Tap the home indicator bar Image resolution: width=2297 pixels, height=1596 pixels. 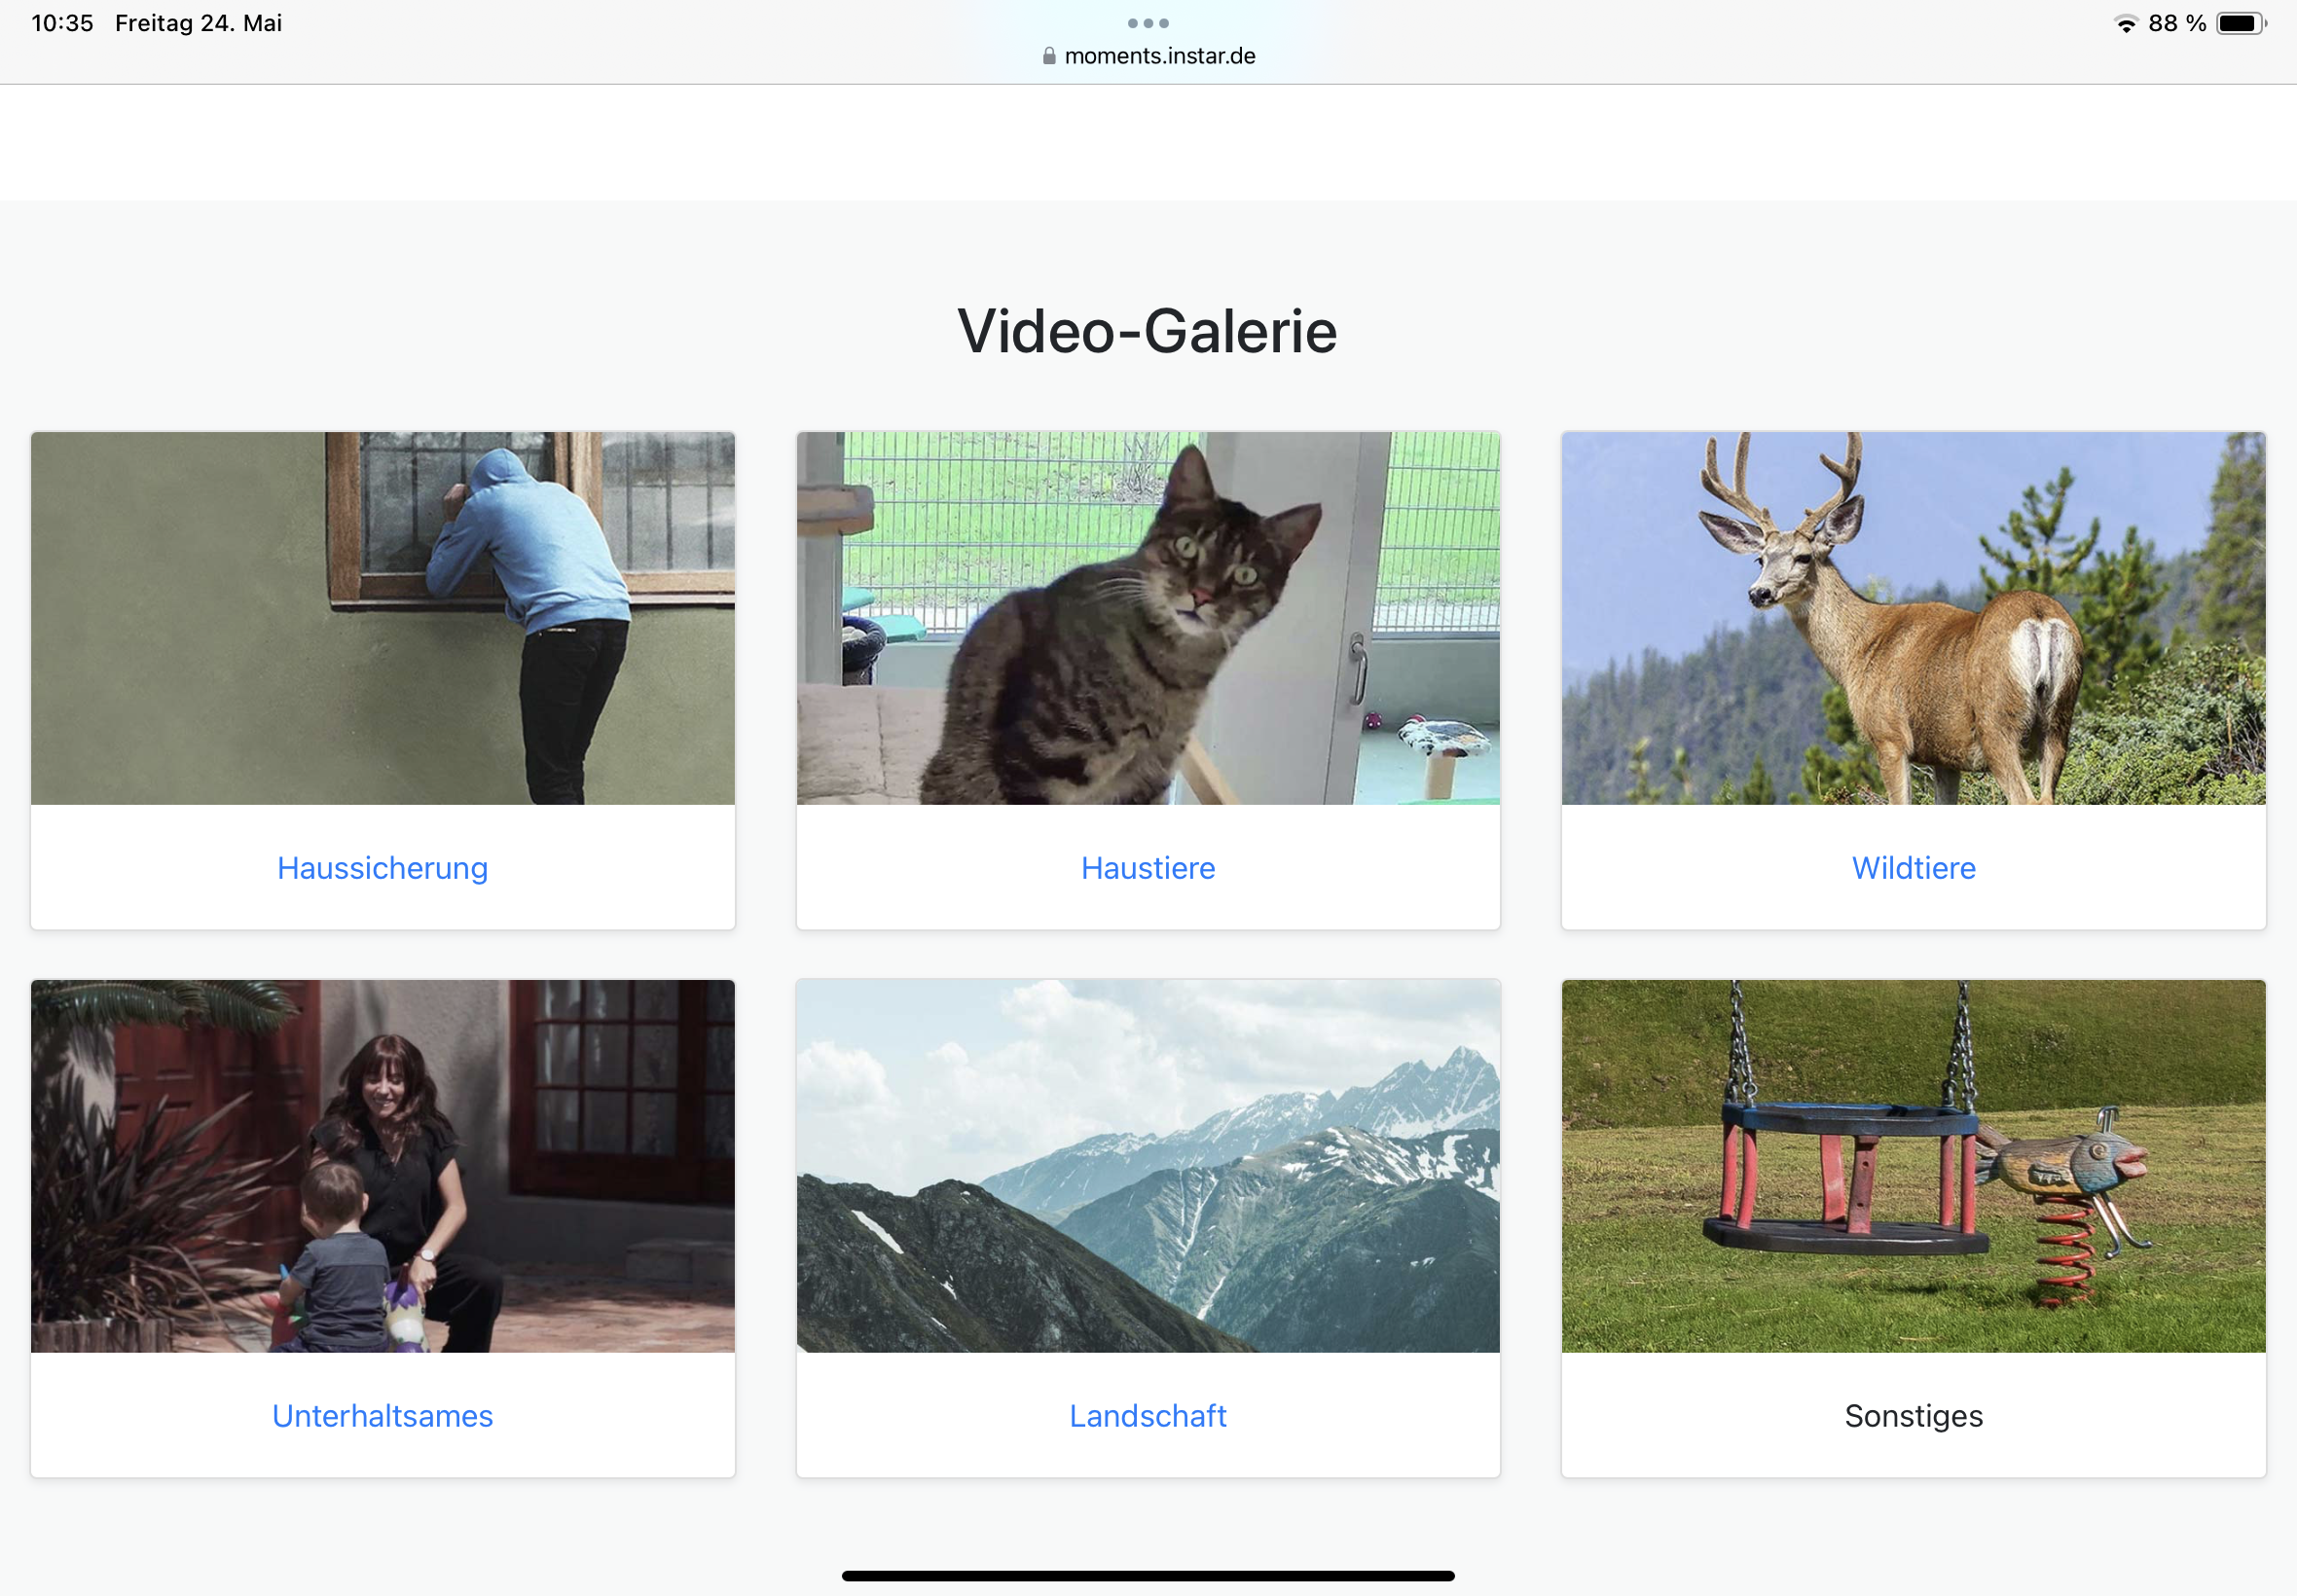1147,1576
